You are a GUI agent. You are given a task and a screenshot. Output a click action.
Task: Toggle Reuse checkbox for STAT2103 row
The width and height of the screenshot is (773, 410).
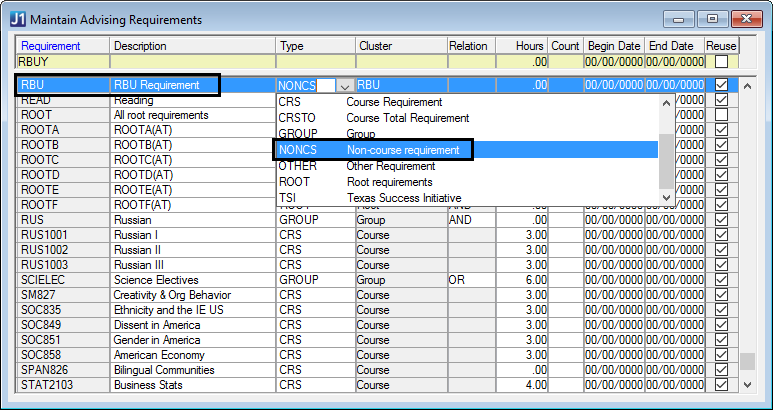coord(721,385)
